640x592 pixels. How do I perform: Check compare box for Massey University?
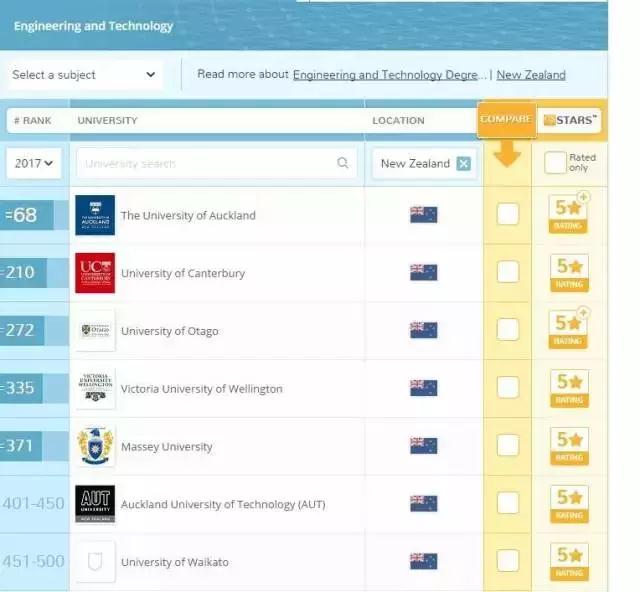click(x=508, y=446)
